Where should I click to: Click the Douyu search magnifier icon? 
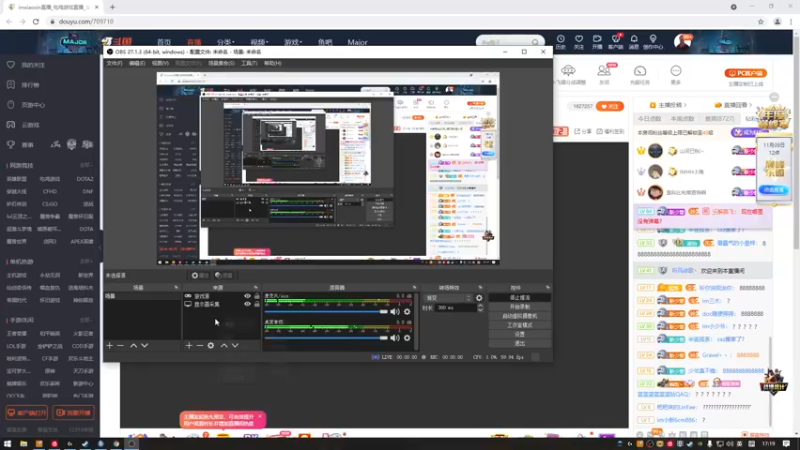pyautogui.click(x=535, y=42)
